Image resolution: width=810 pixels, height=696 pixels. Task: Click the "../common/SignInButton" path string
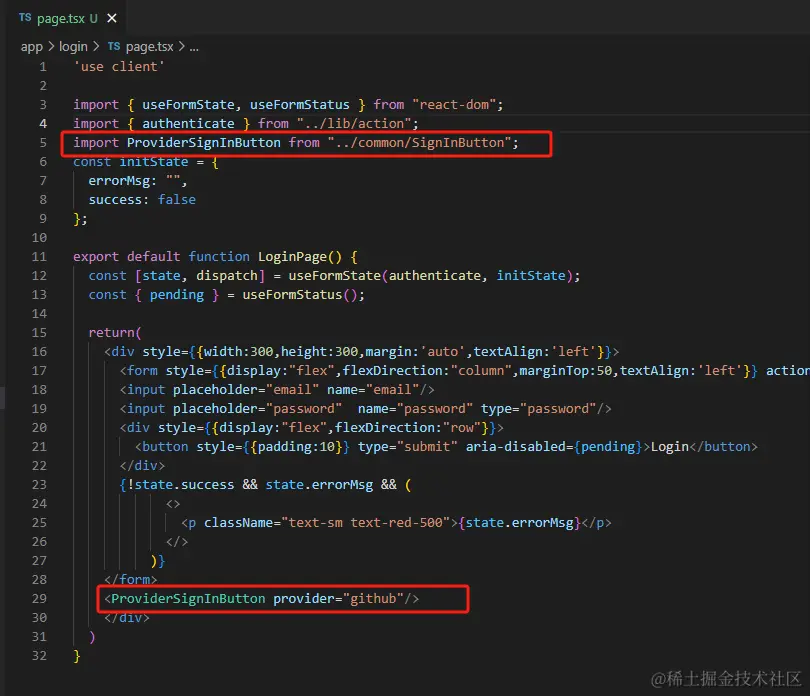[x=419, y=143]
